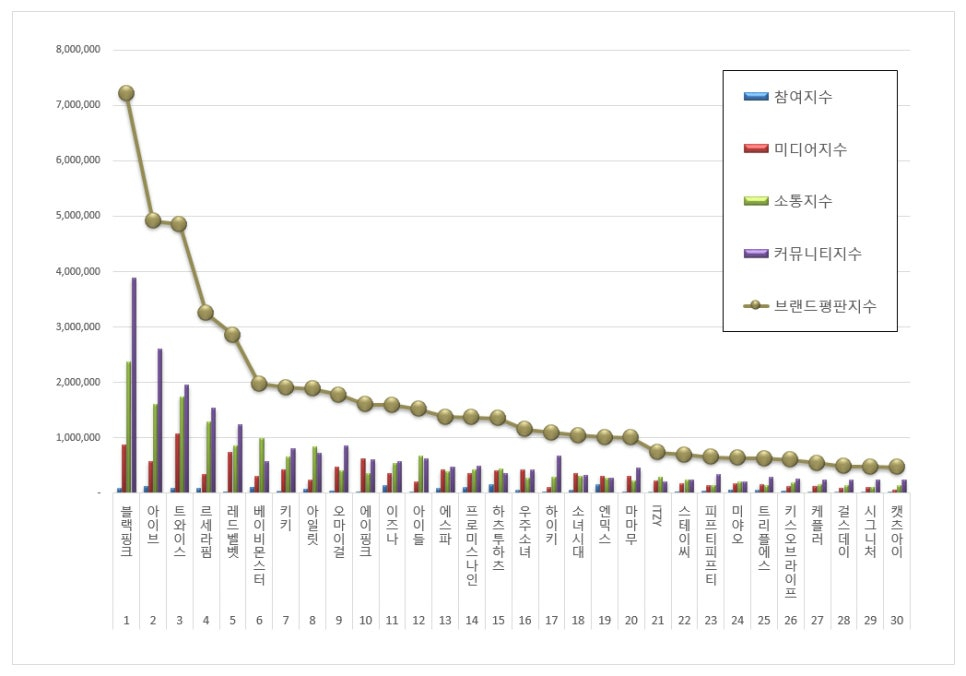Click the 트와이스 line marker
Screen dimensions: 966x676
tap(179, 224)
